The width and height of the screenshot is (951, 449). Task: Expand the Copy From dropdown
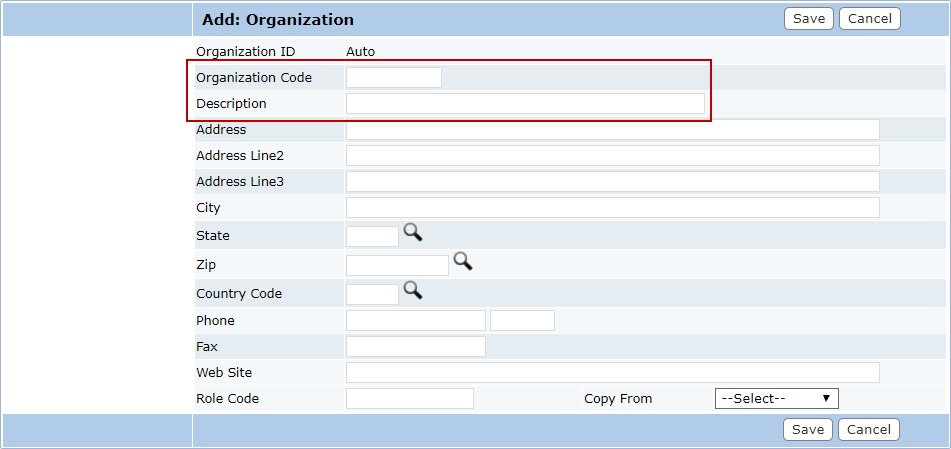tap(777, 399)
